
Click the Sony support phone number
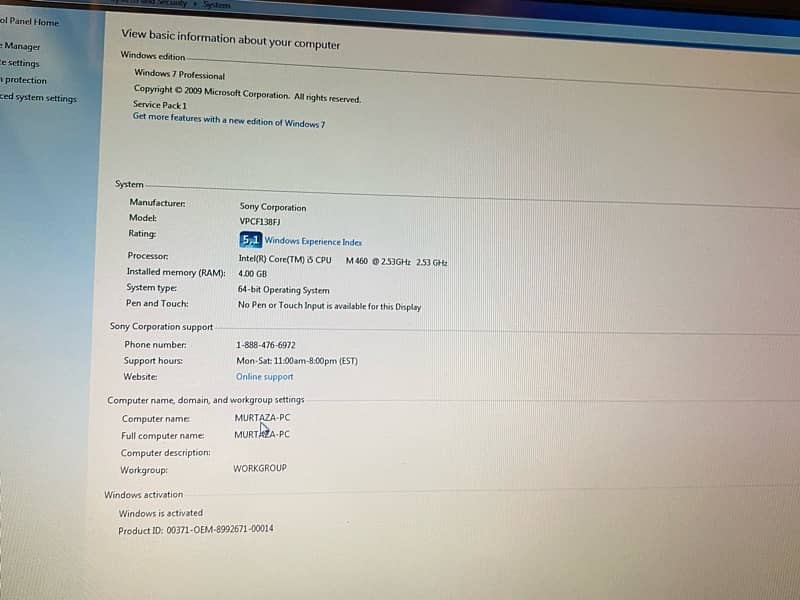coord(265,345)
